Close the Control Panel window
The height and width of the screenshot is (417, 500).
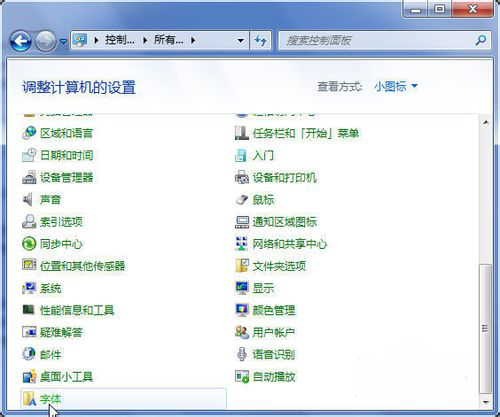[x=472, y=9]
